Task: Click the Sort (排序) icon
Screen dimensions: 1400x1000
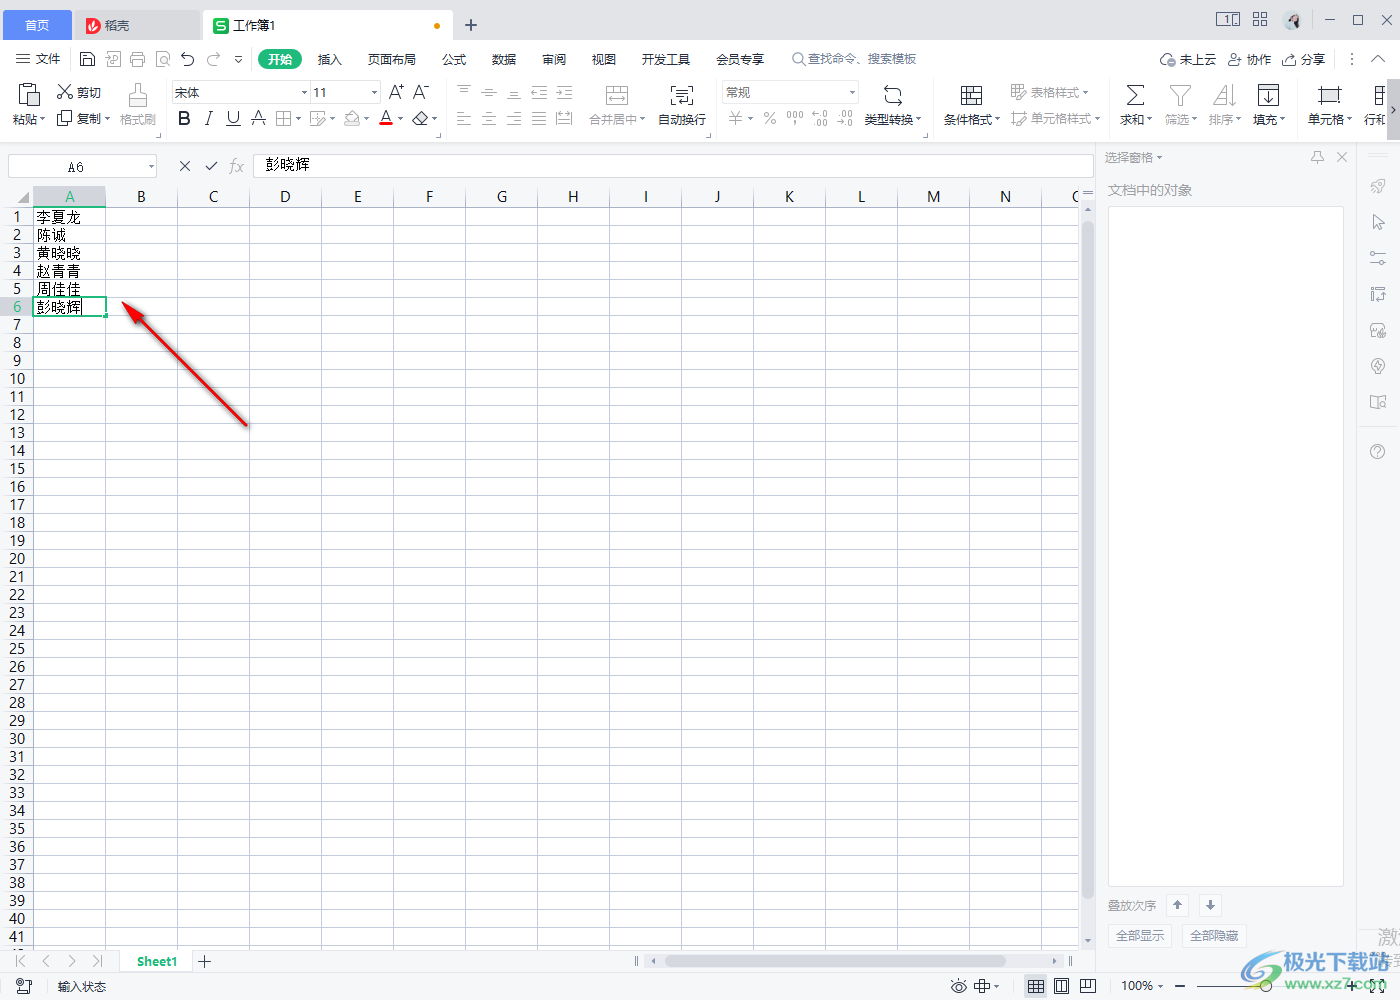Action: 1224,96
